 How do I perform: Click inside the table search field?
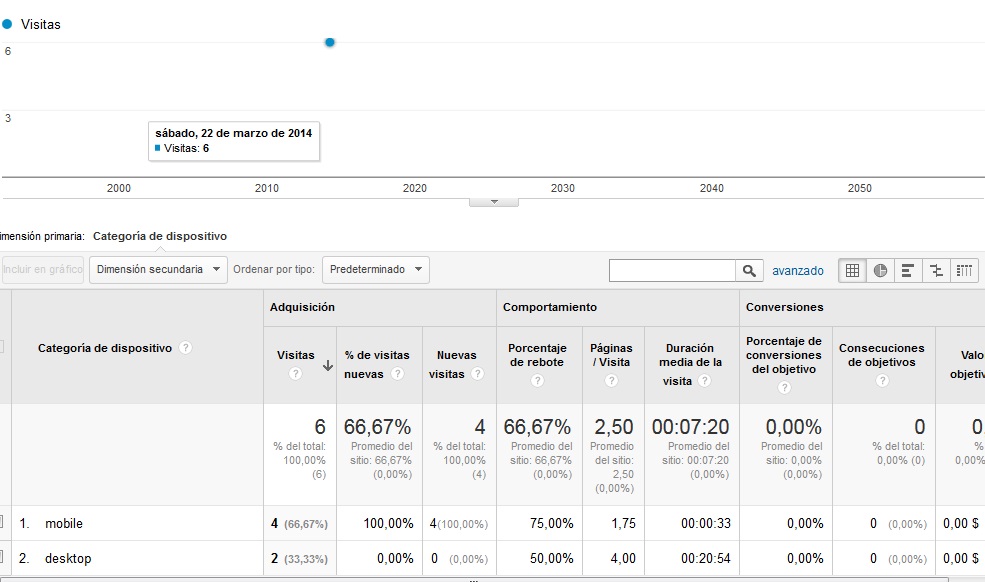pyautogui.click(x=672, y=270)
